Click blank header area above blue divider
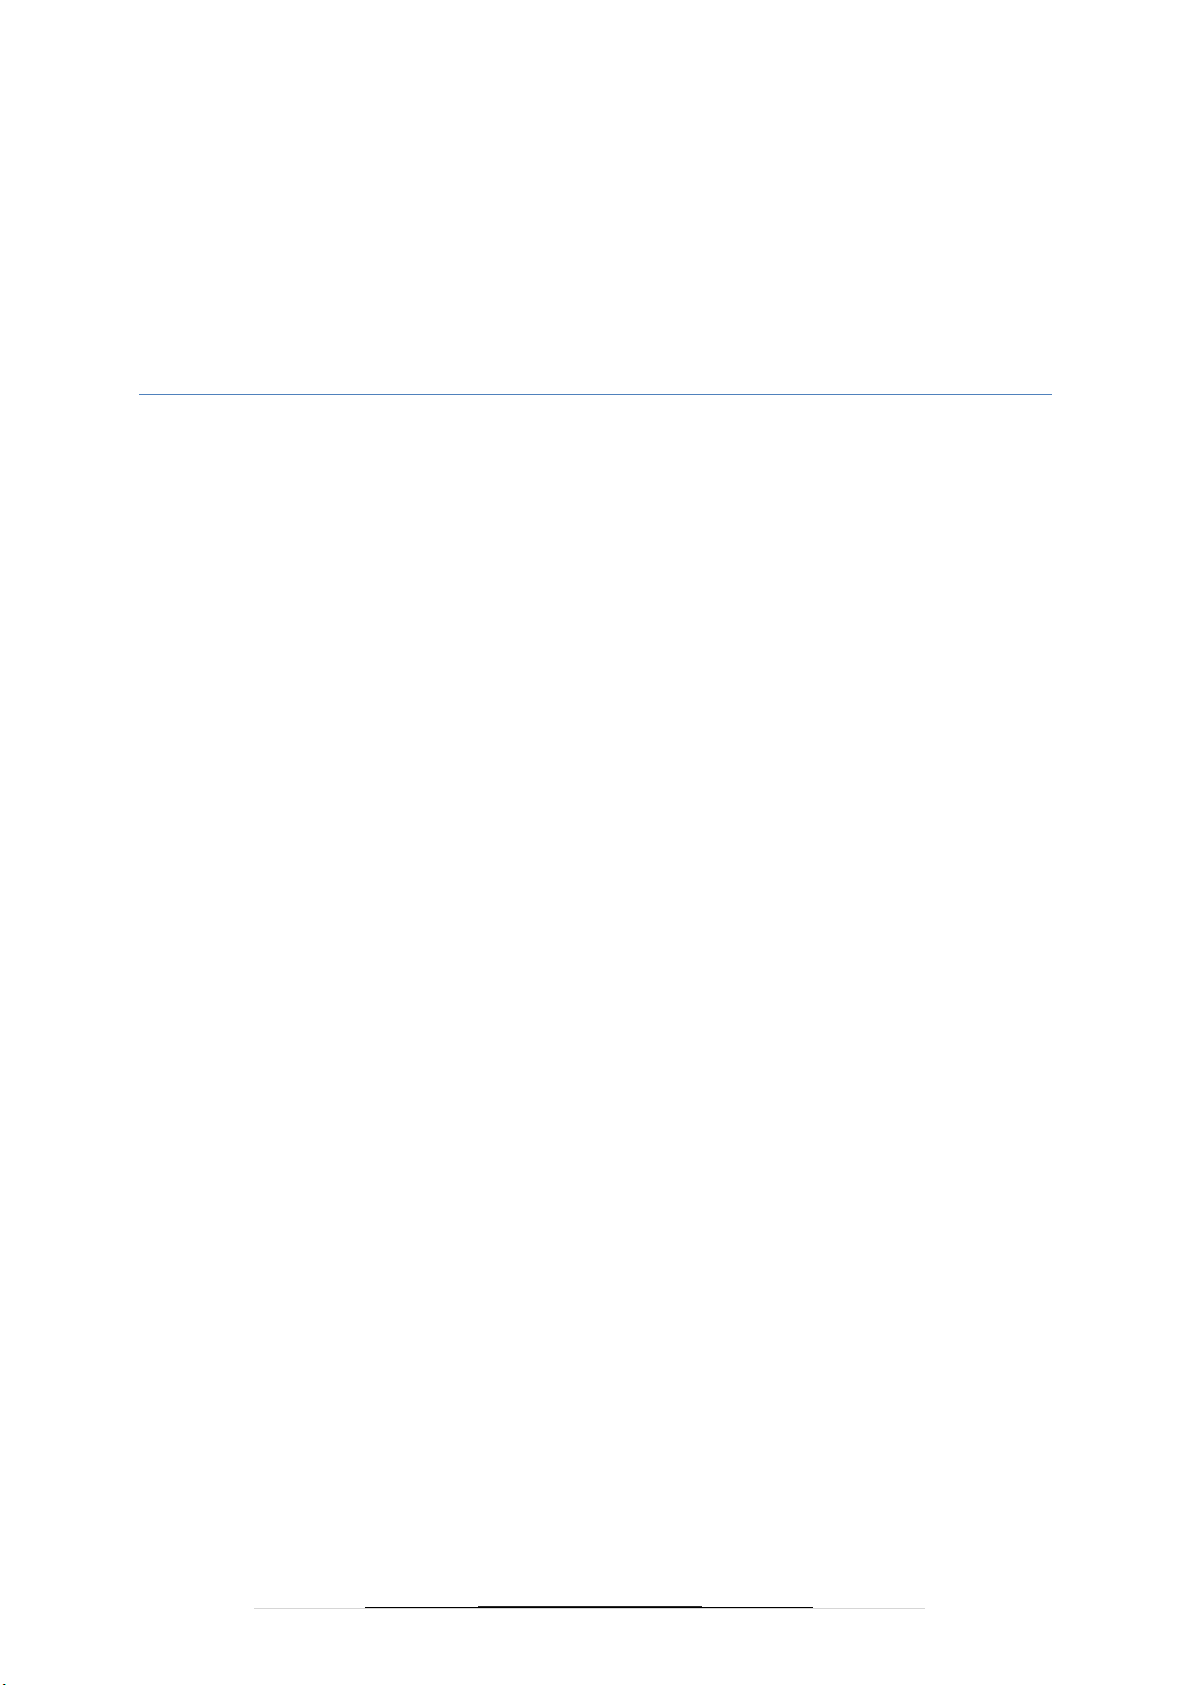Viewport: 1192px width, 1685px height. coord(595,200)
